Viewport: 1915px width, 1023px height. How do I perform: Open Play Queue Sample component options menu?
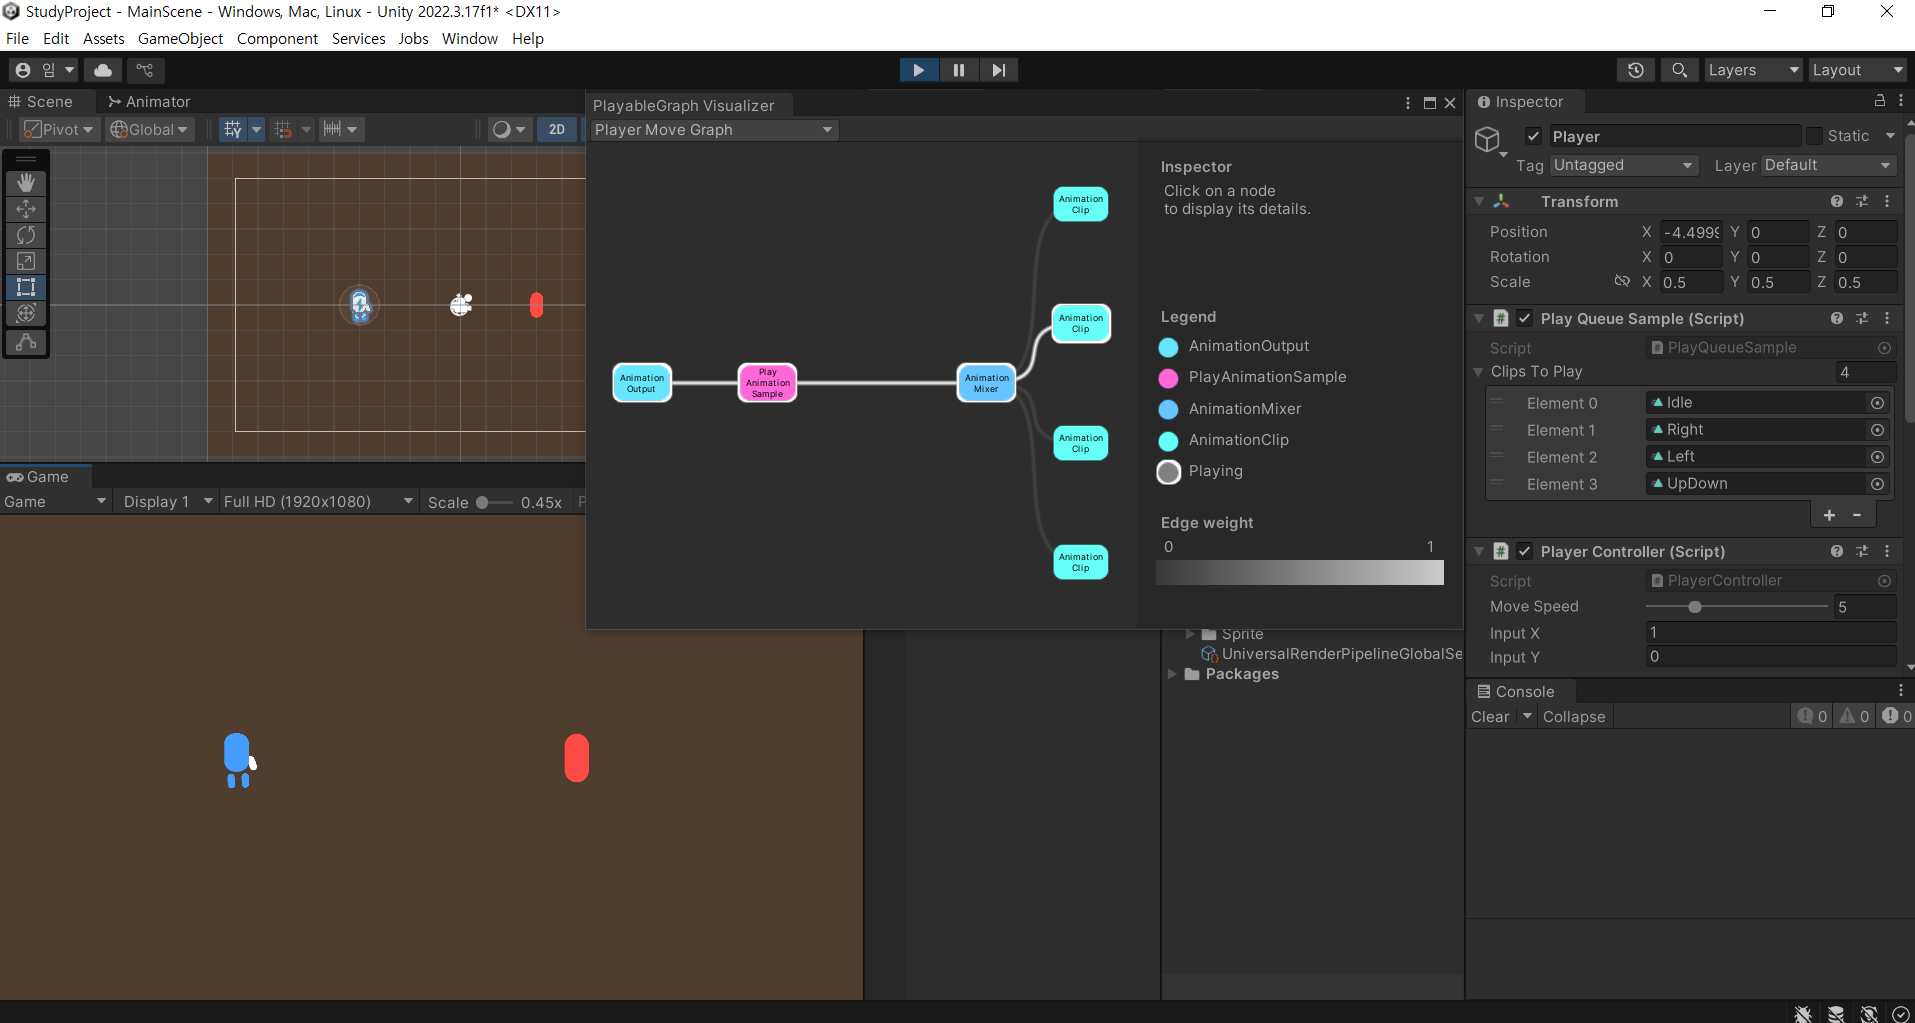(x=1887, y=318)
